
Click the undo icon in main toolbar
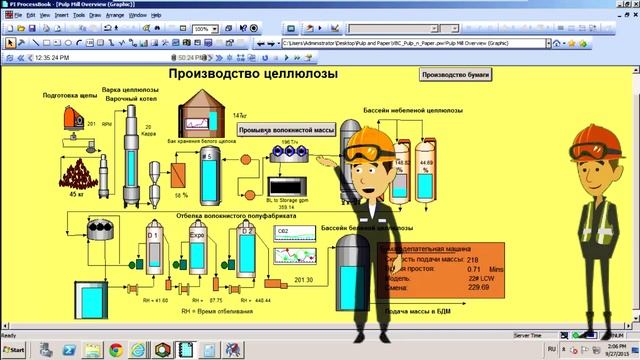[108, 29]
